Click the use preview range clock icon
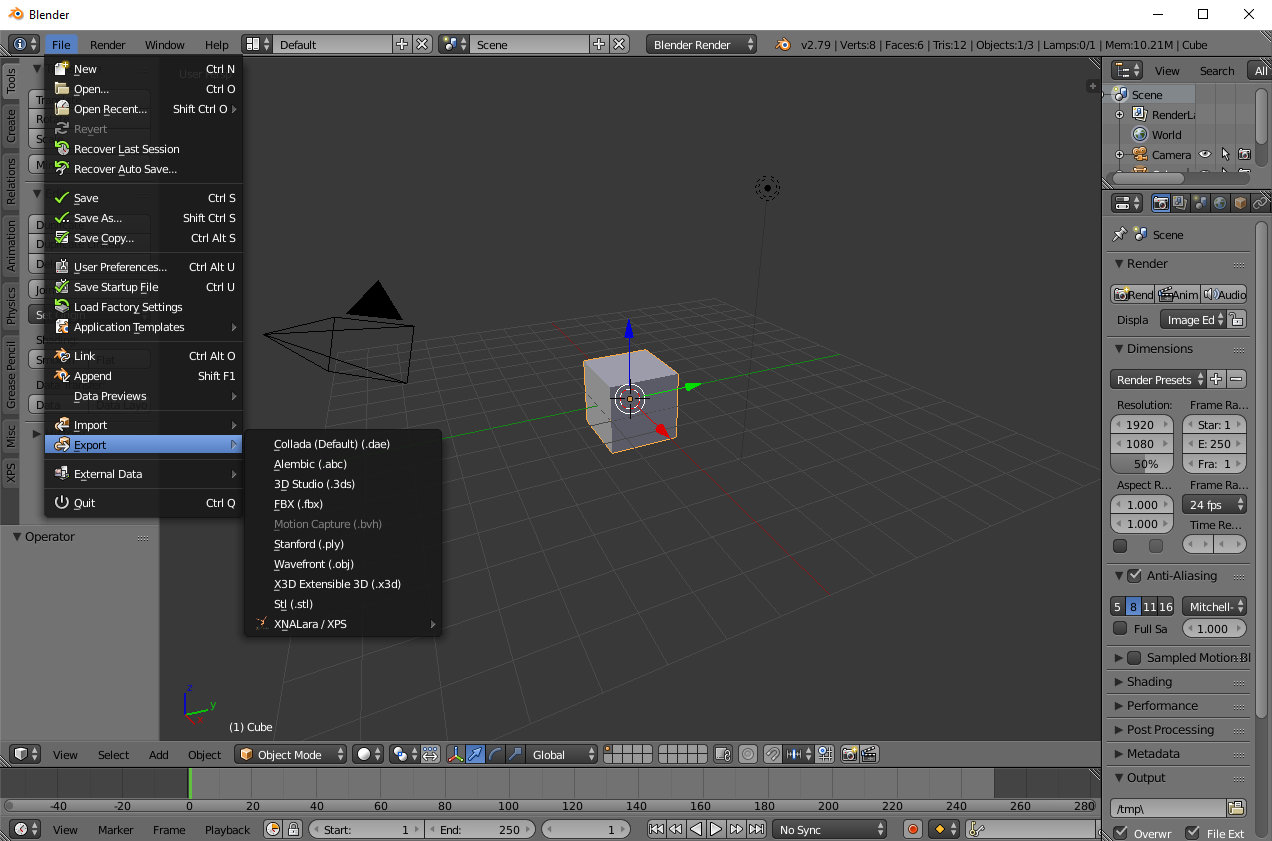This screenshot has width=1272, height=841. (x=273, y=829)
